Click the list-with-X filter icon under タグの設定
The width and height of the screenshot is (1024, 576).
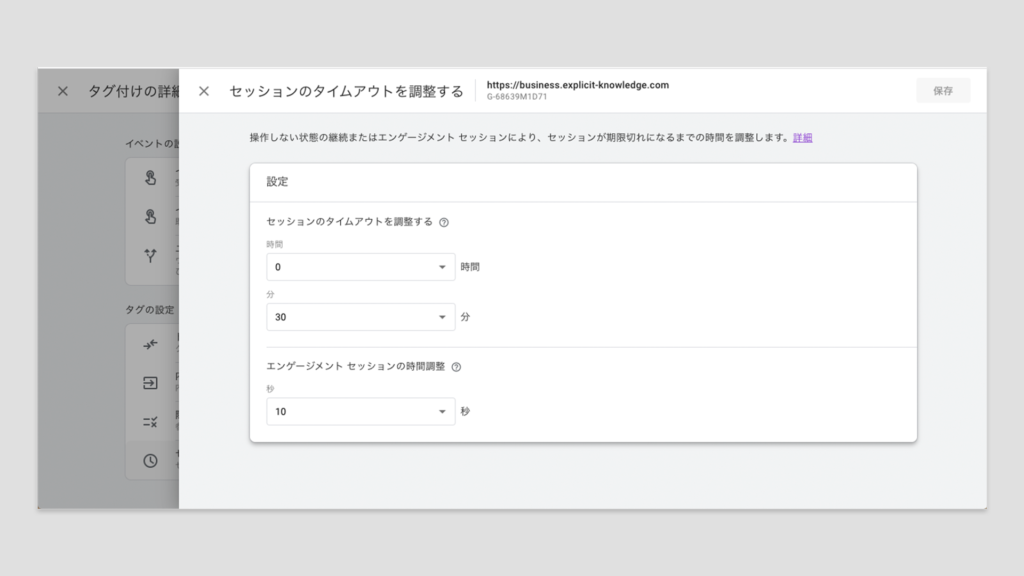(x=150, y=422)
